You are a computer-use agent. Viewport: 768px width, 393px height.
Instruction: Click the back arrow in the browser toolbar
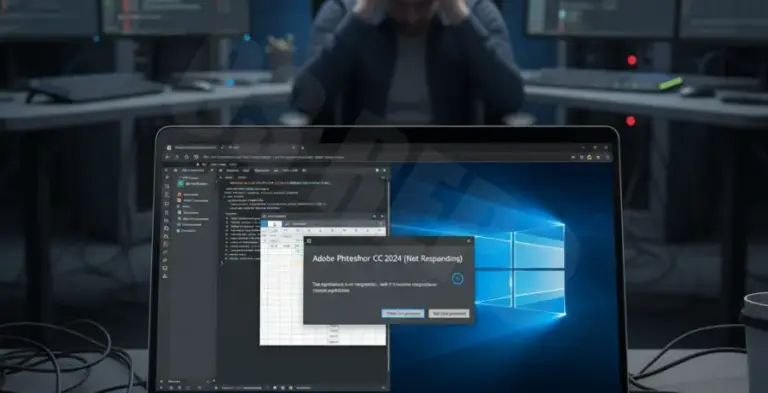coord(168,157)
